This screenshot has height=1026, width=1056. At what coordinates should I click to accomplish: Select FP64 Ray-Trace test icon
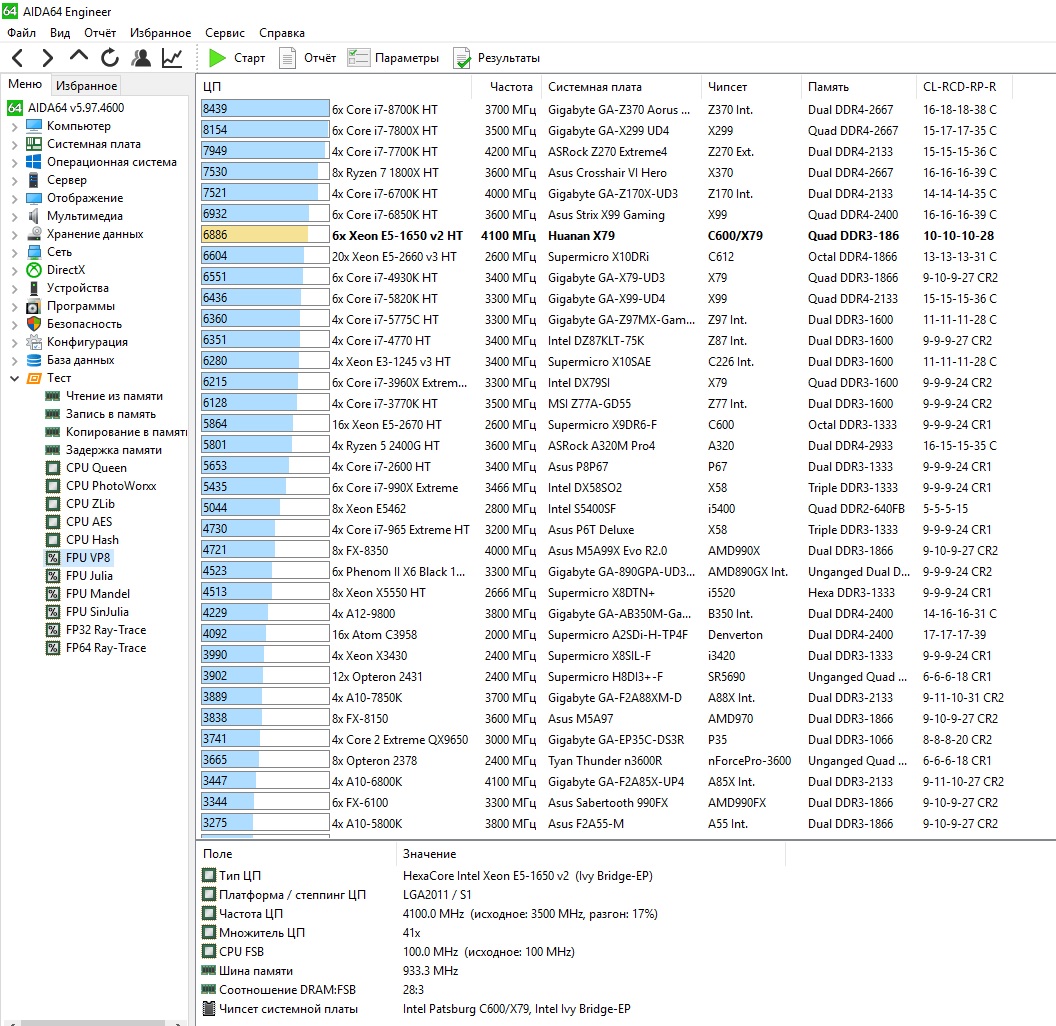click(x=53, y=648)
